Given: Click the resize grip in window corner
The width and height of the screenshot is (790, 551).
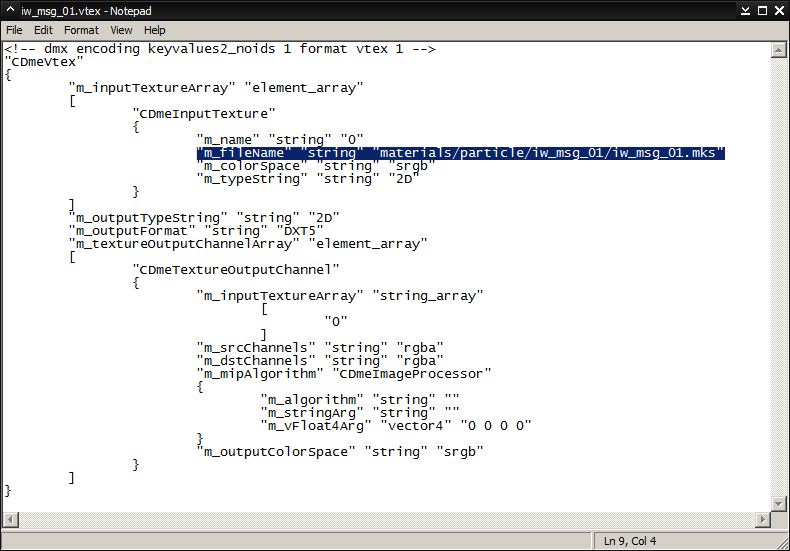Looking at the screenshot, I should click(781, 542).
